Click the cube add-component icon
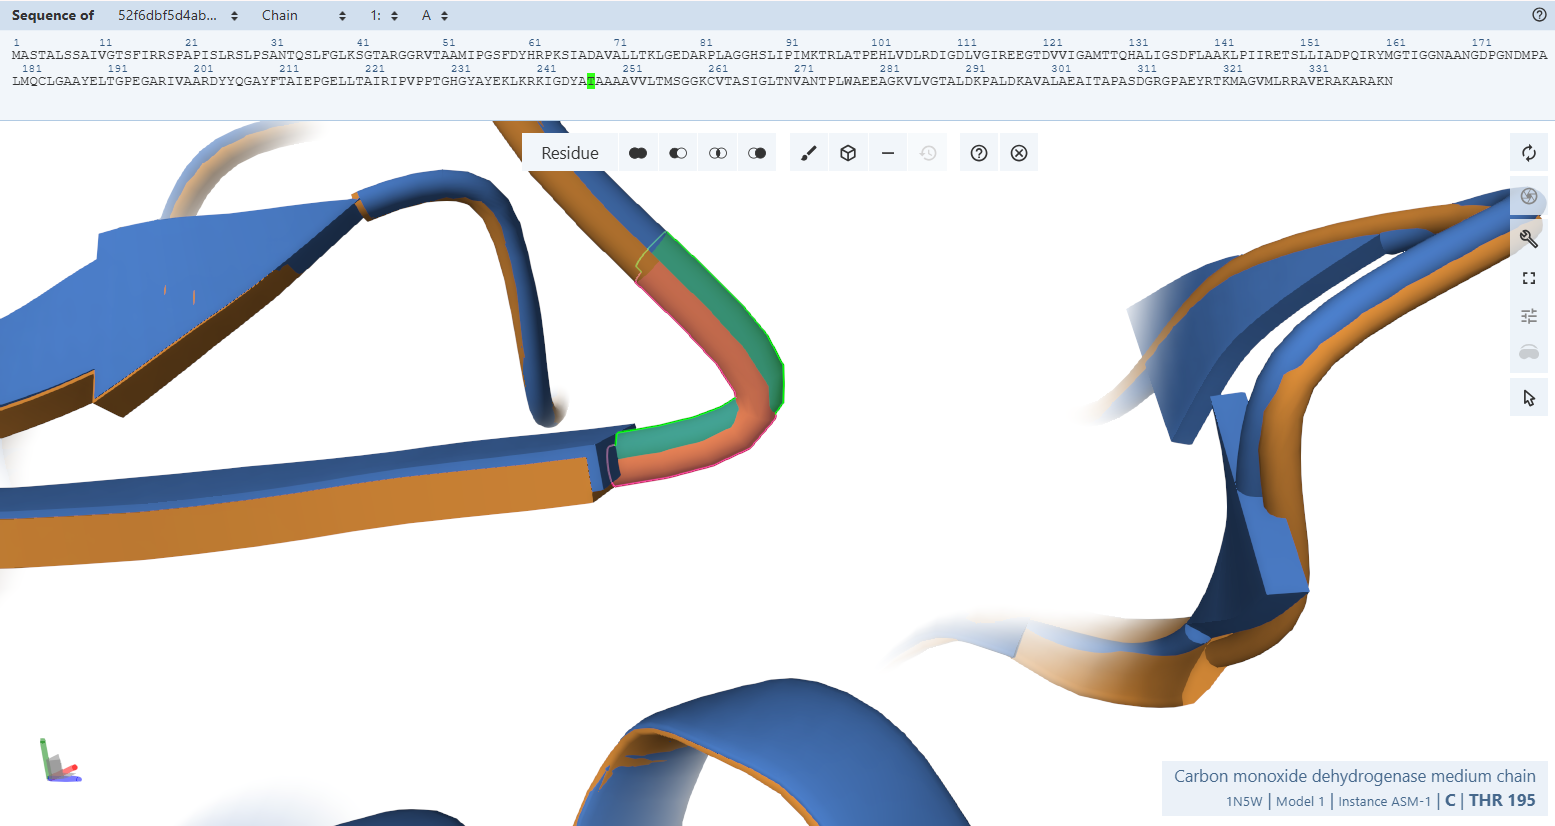Screen dimensions: 1555x826 tap(848, 153)
